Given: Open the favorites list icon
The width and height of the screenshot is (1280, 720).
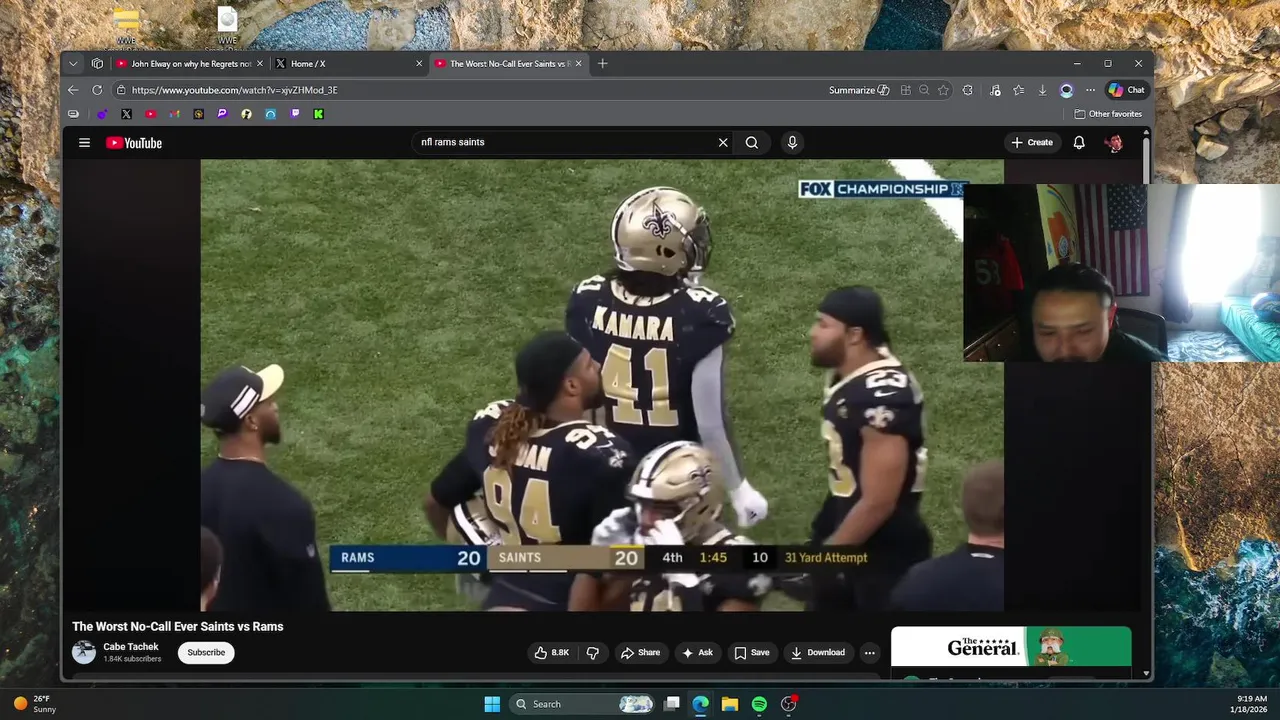Looking at the screenshot, I should [1018, 90].
